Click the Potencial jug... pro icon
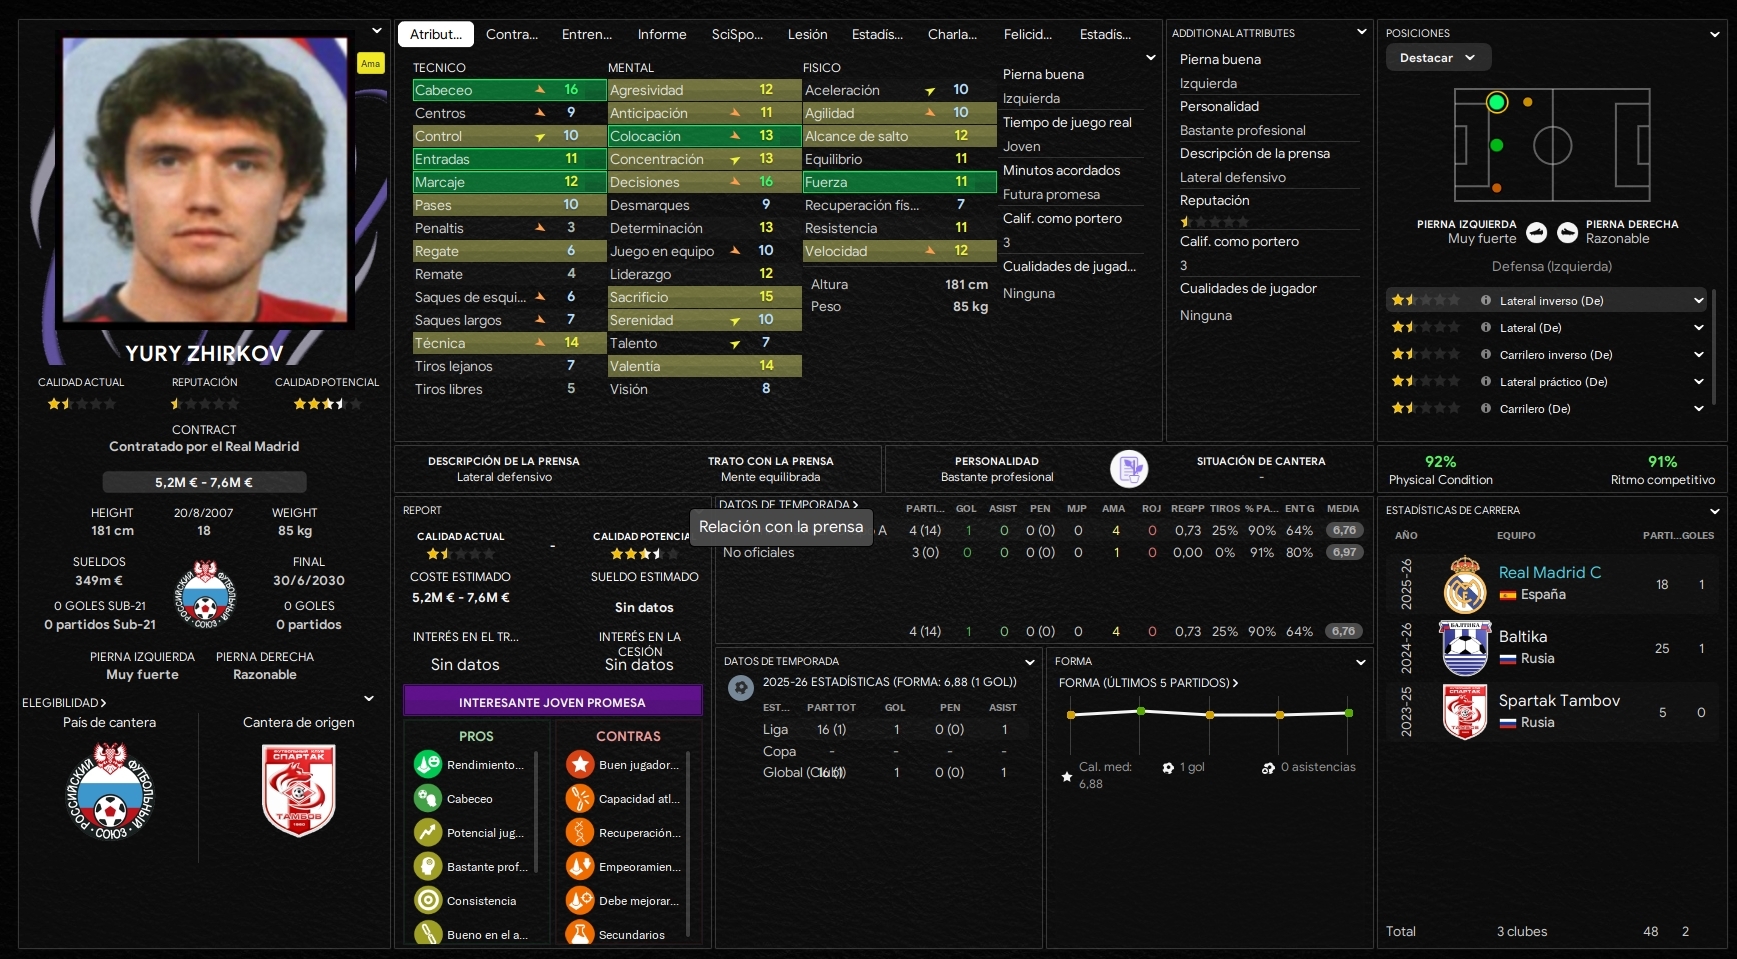Viewport: 1737px width, 959px height. [x=428, y=833]
